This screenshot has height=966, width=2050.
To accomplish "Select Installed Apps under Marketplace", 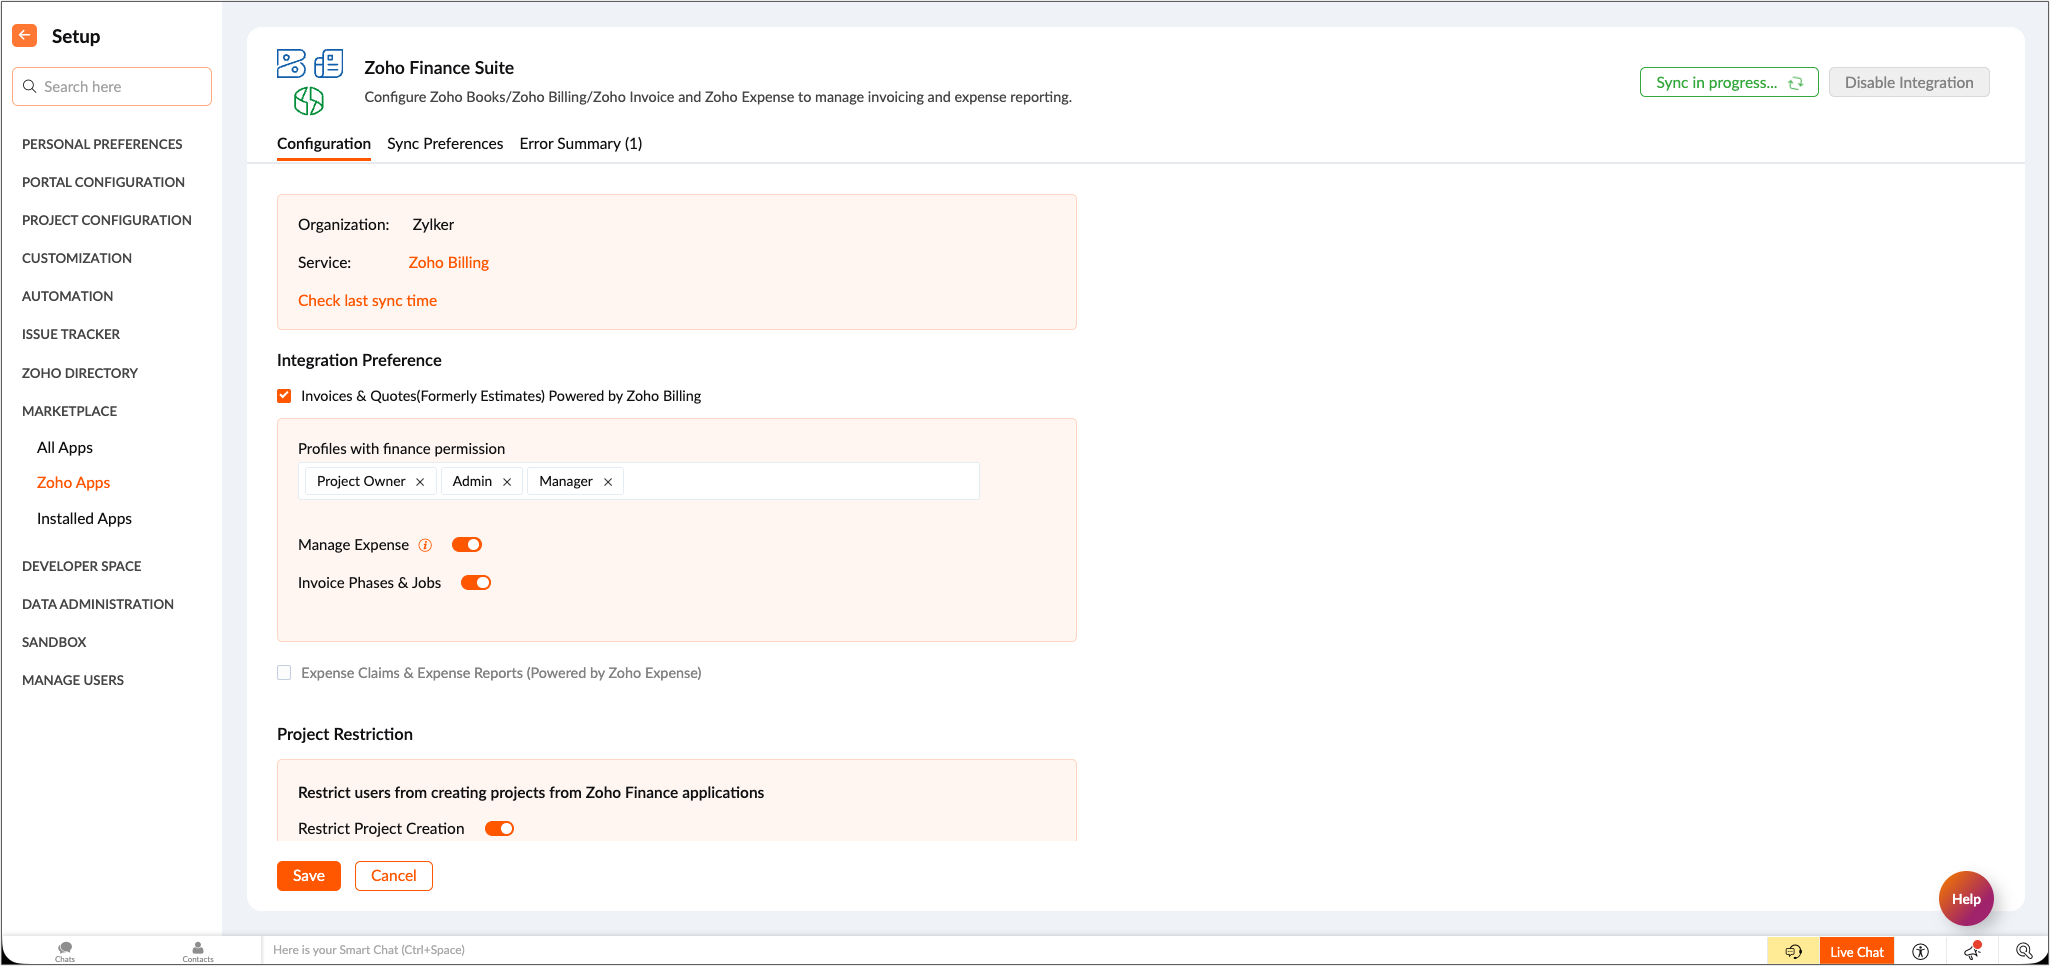I will 84,519.
